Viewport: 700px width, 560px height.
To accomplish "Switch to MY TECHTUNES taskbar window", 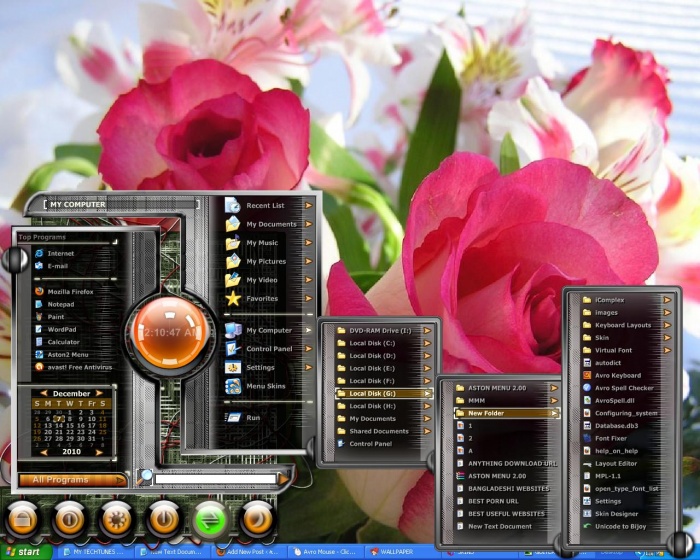I will 95,552.
